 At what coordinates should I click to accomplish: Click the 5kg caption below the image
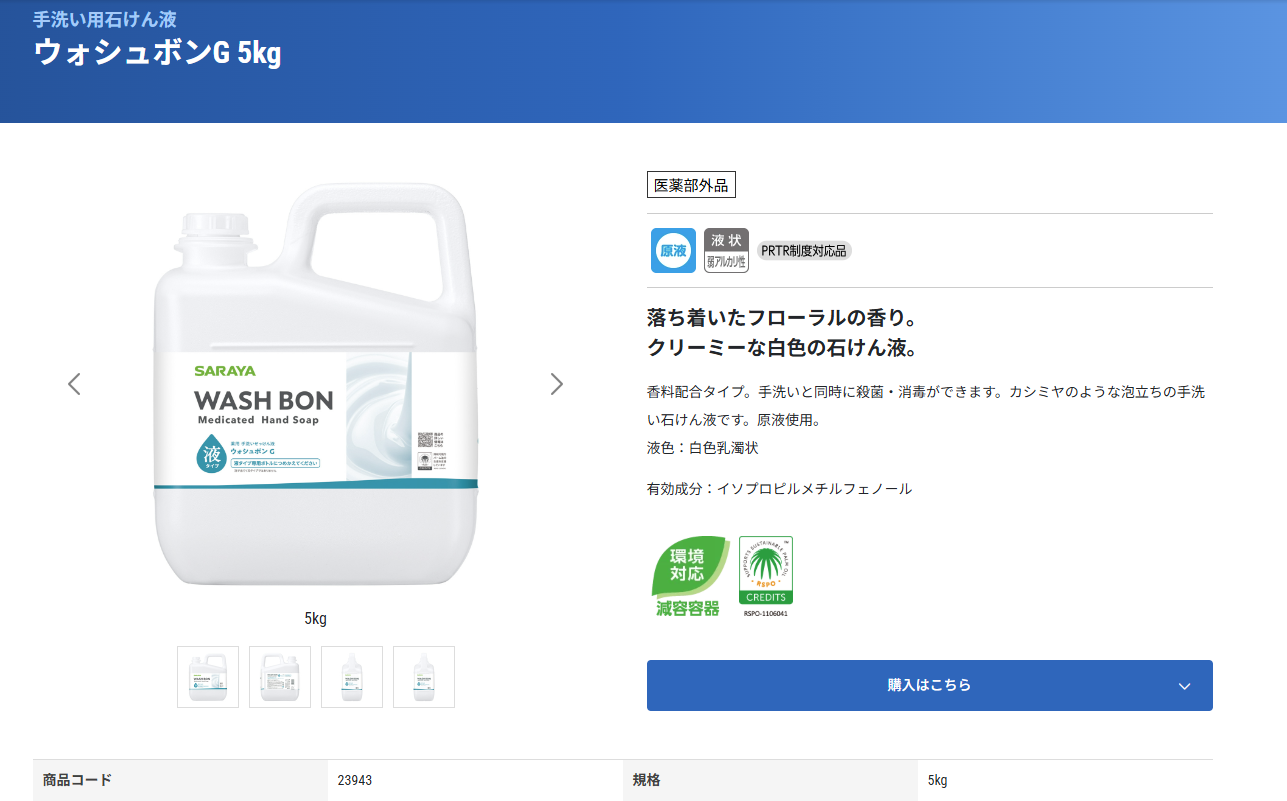click(315, 619)
